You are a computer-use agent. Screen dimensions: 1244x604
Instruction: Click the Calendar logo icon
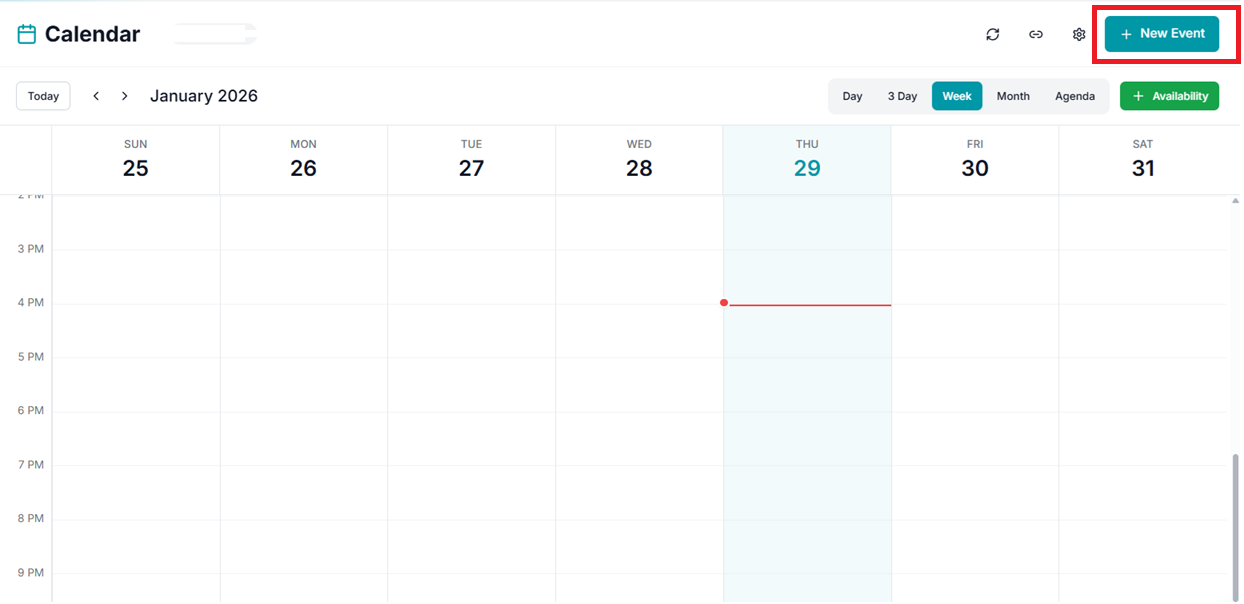[27, 34]
